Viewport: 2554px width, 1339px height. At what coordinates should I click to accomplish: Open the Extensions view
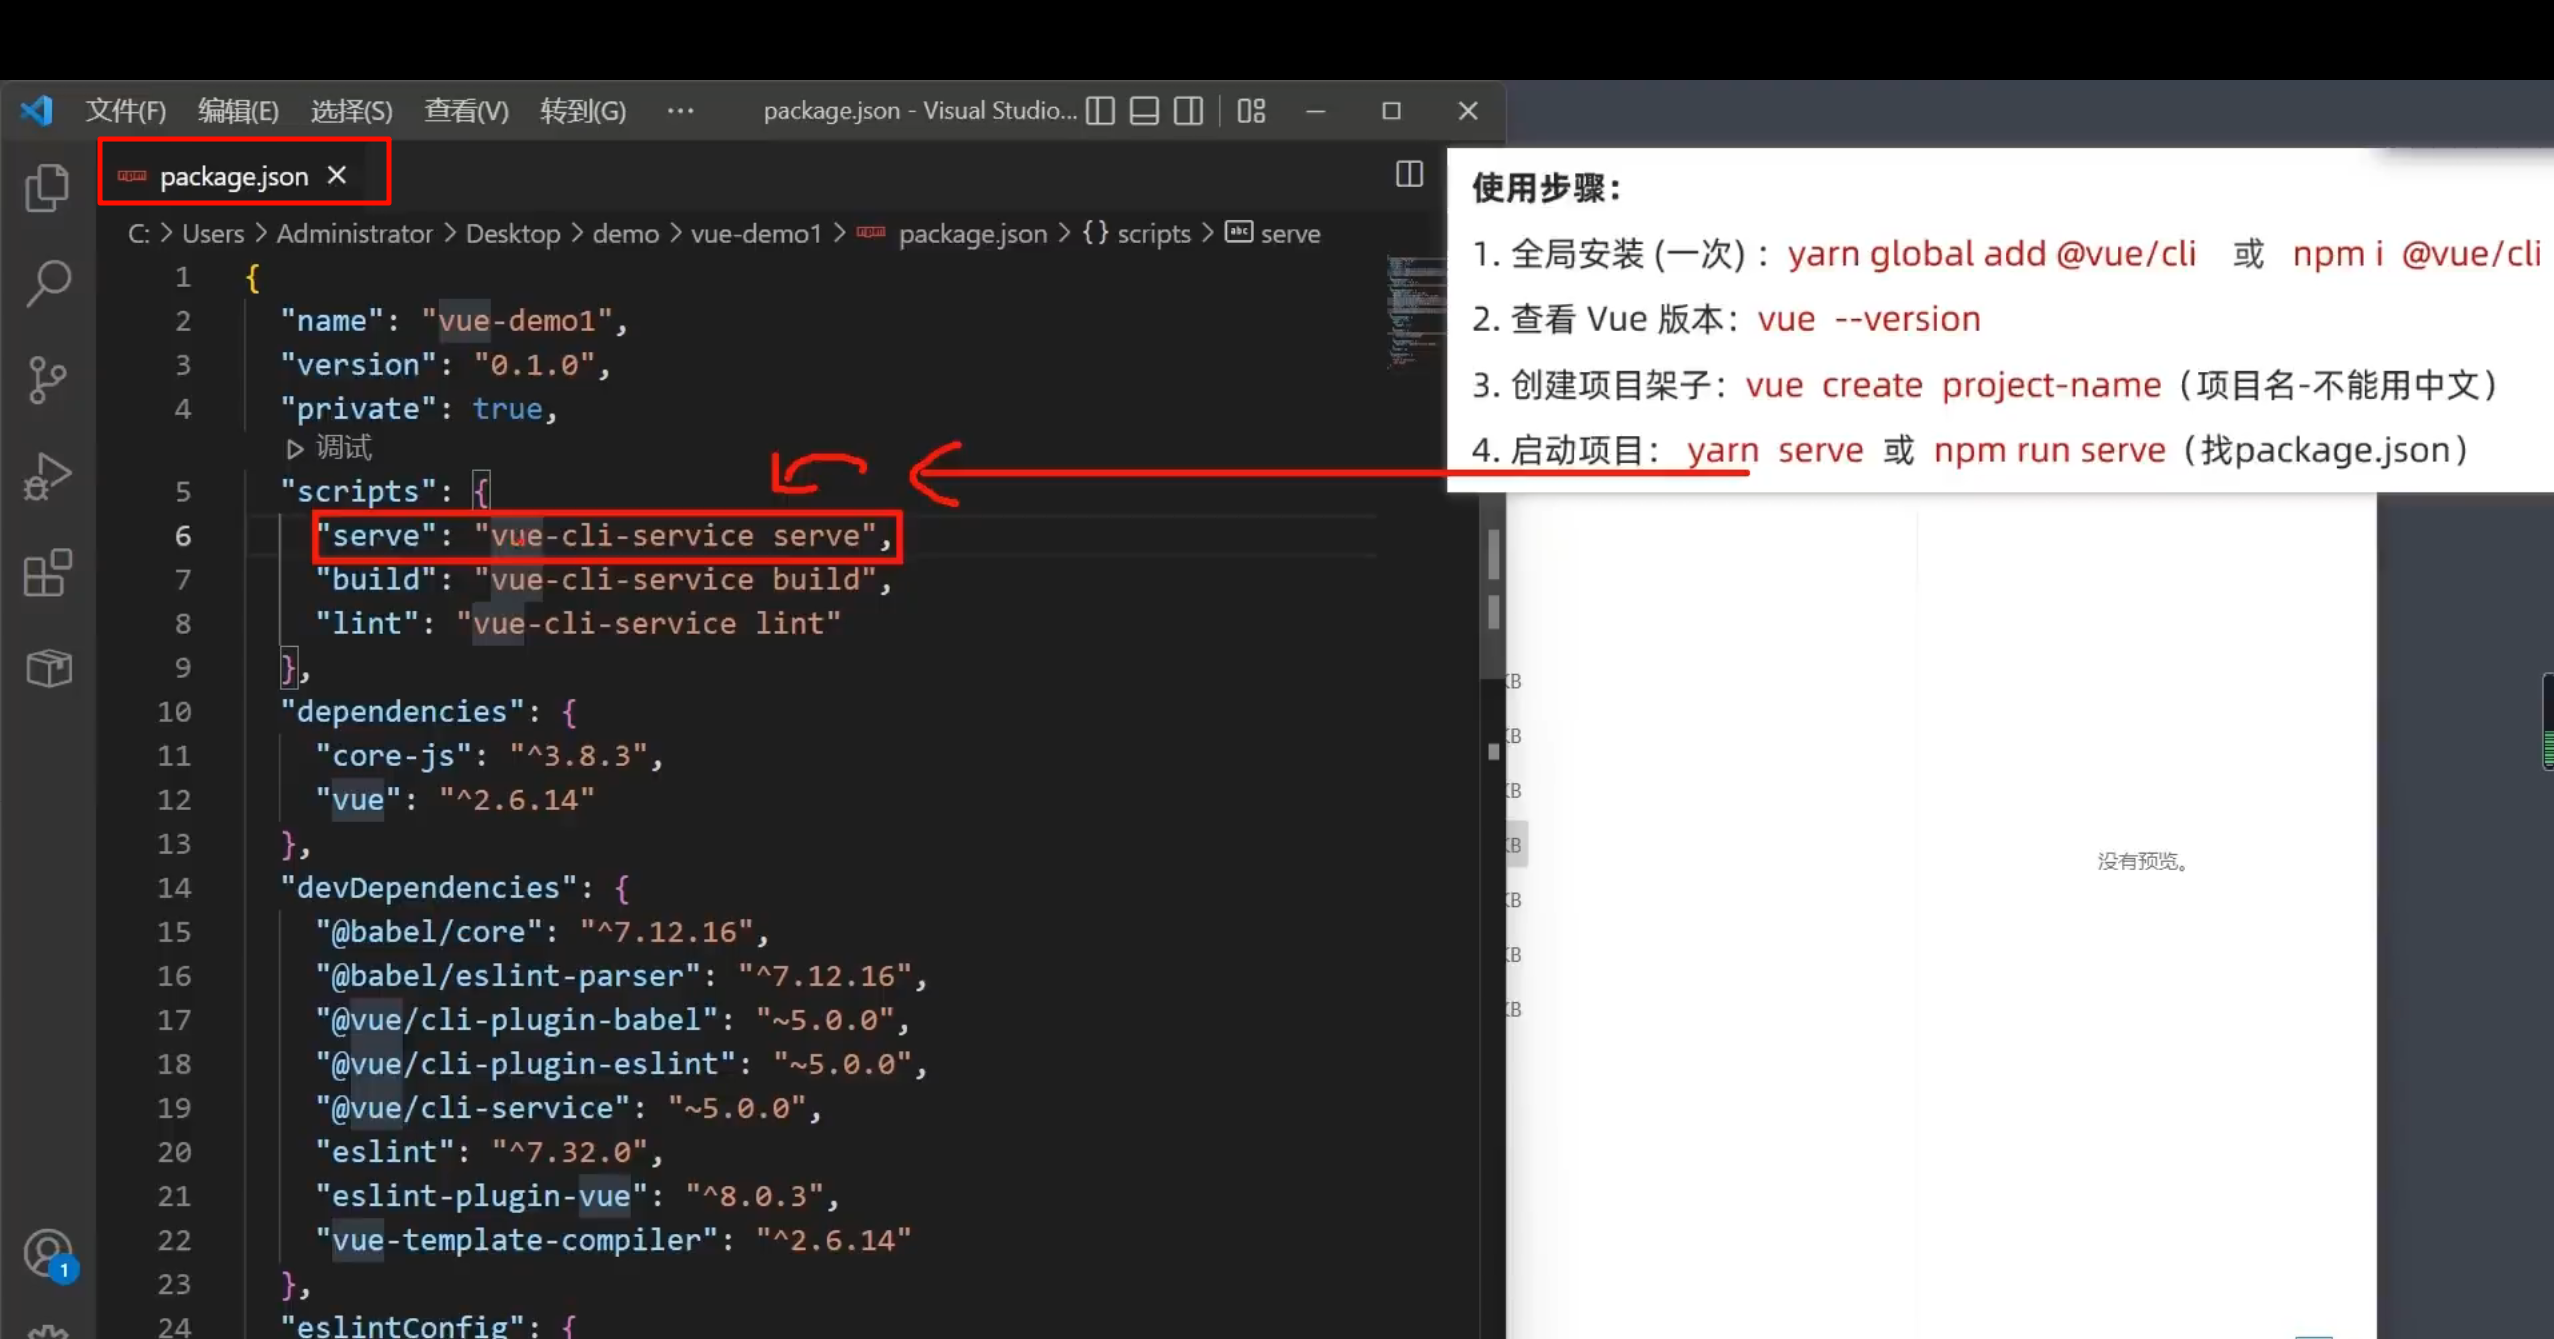click(47, 572)
